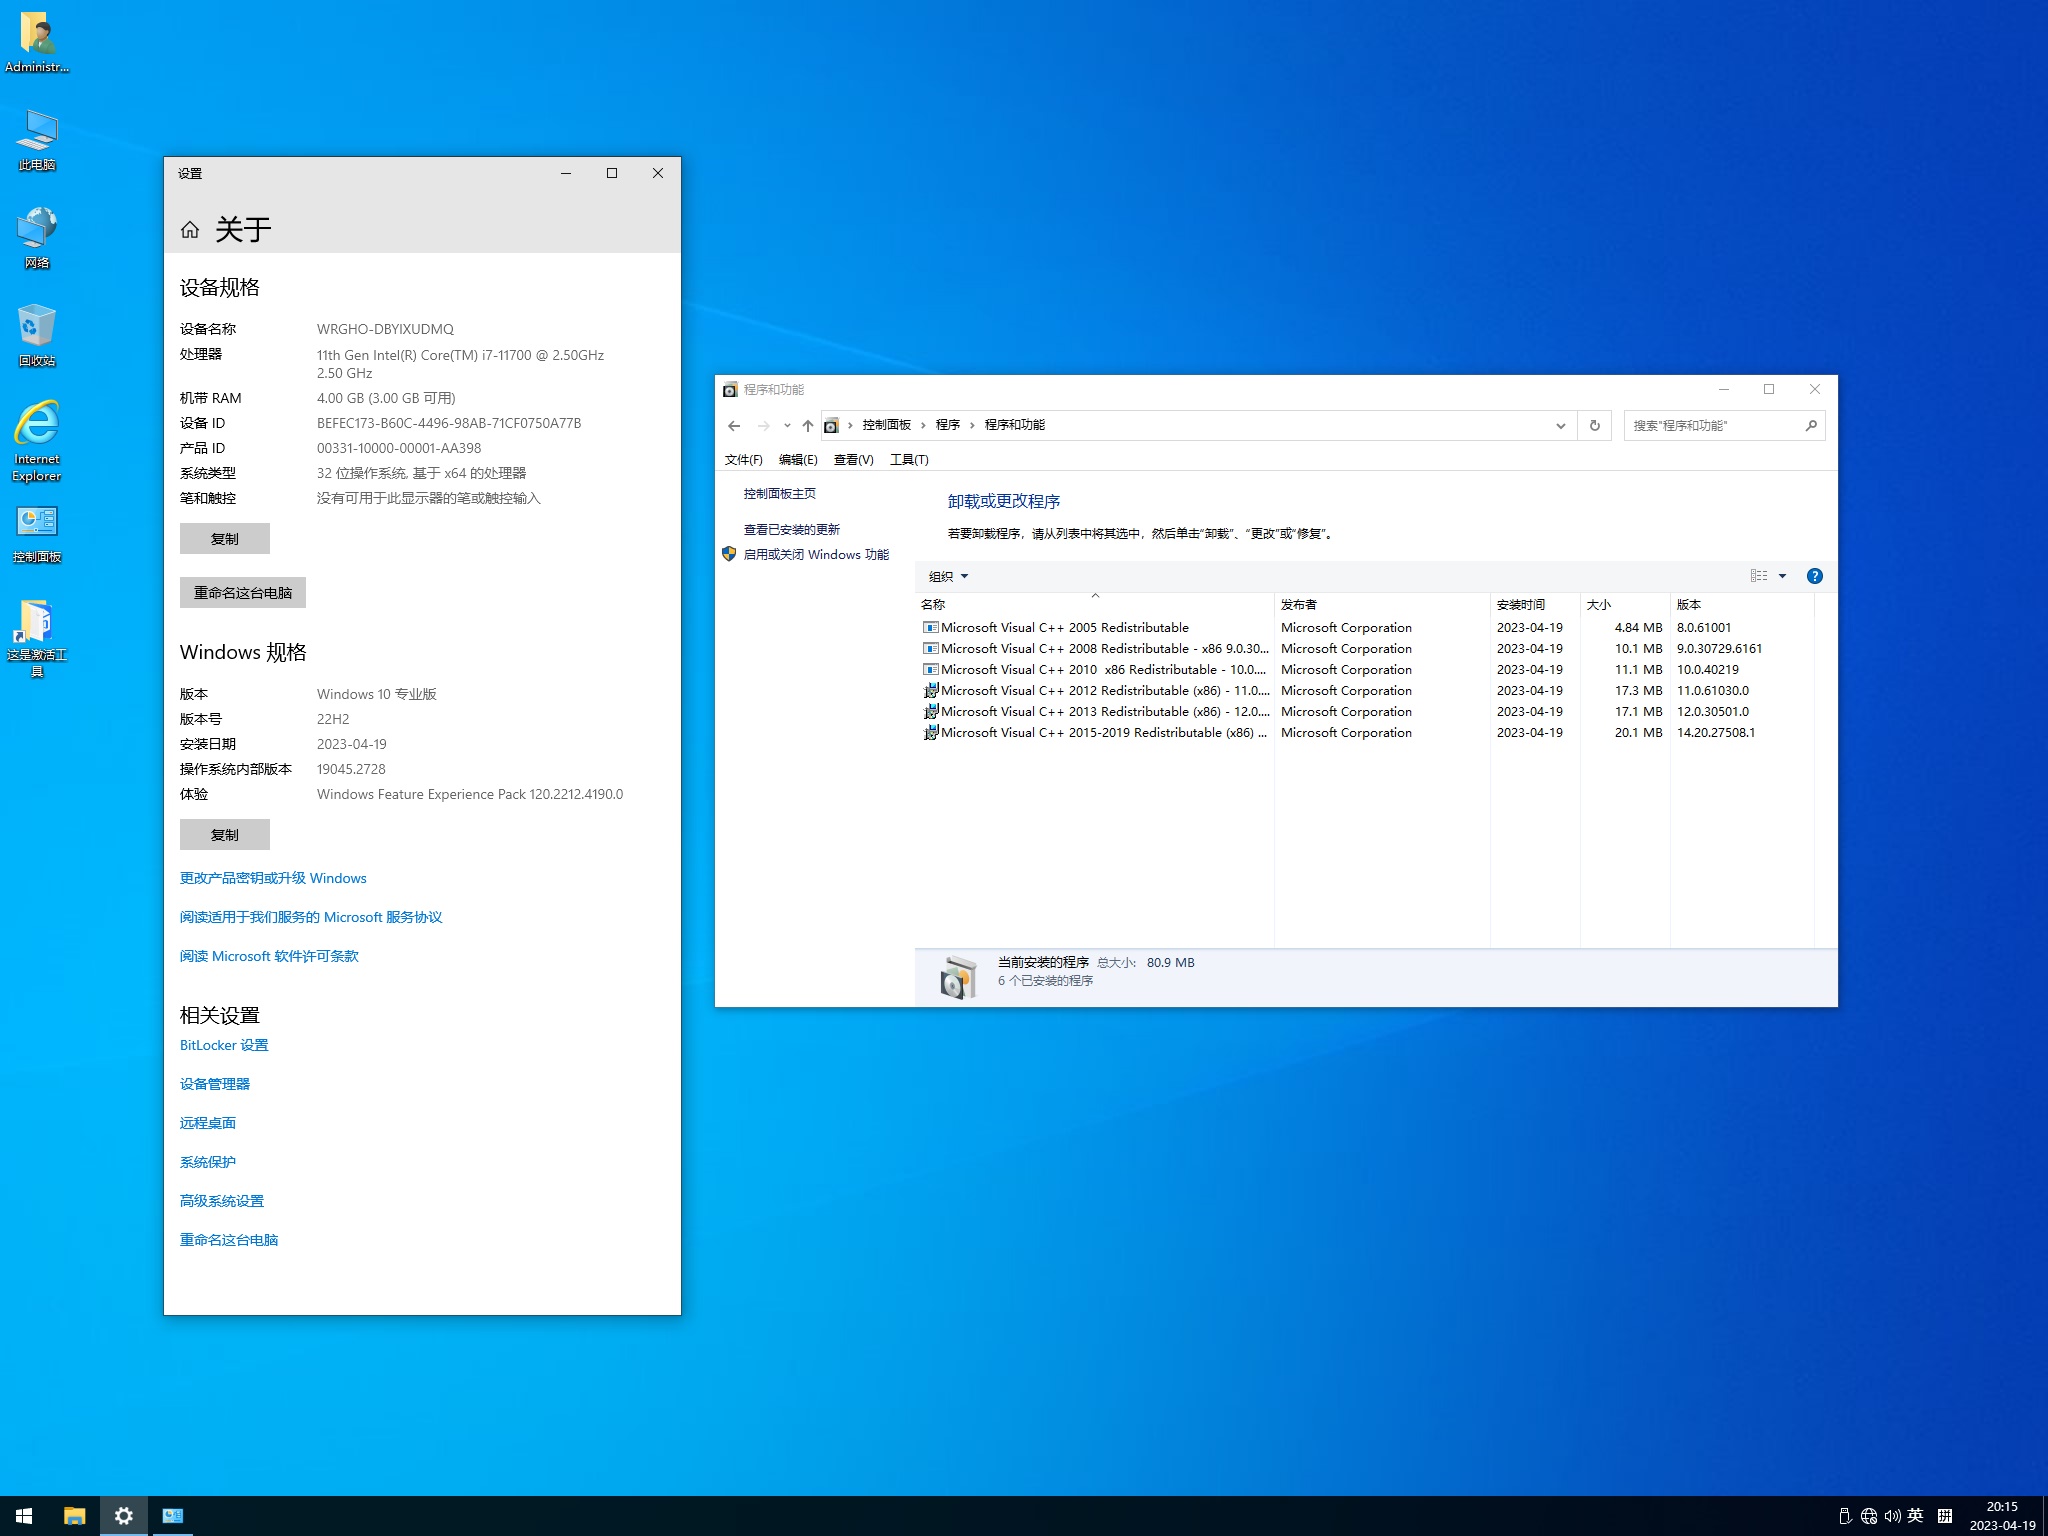Click the IME keyboard grid tray icon
Screen dimensions: 2048x1536
click(x=1945, y=1516)
